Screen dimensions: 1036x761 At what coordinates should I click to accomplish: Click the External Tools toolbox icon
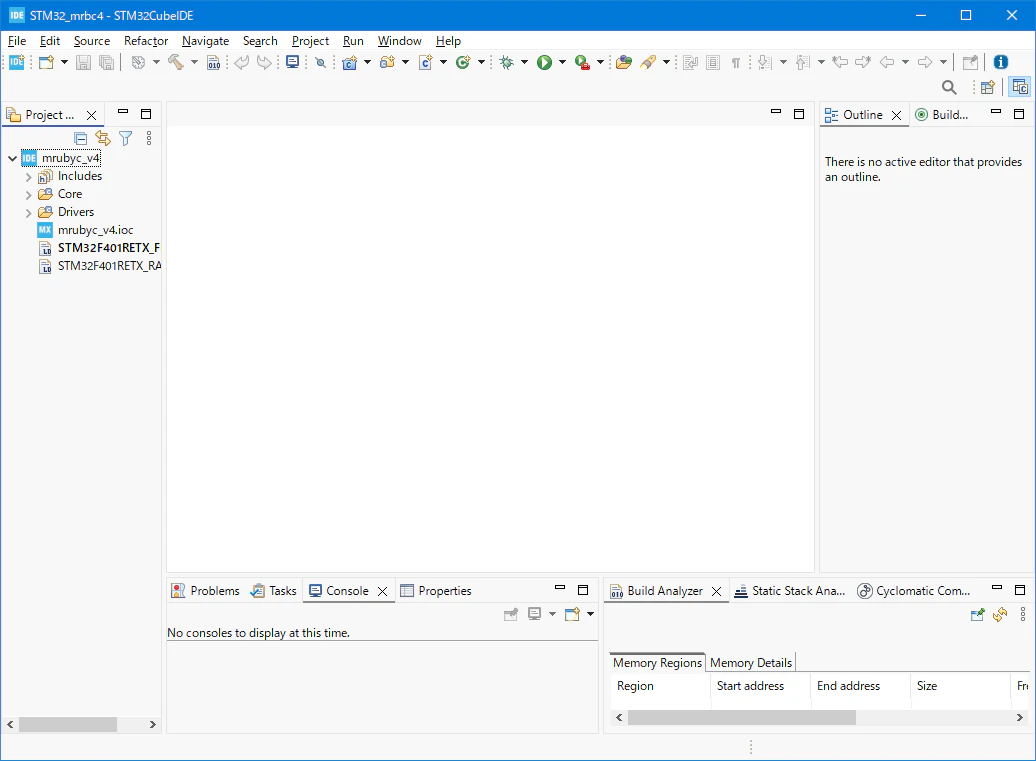click(x=582, y=62)
